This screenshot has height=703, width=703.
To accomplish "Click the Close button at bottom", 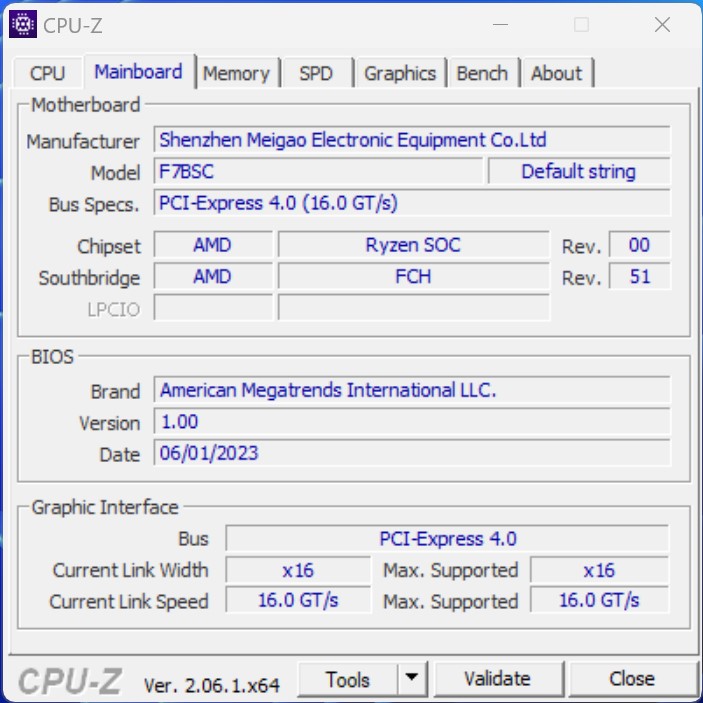I will click(x=632, y=679).
